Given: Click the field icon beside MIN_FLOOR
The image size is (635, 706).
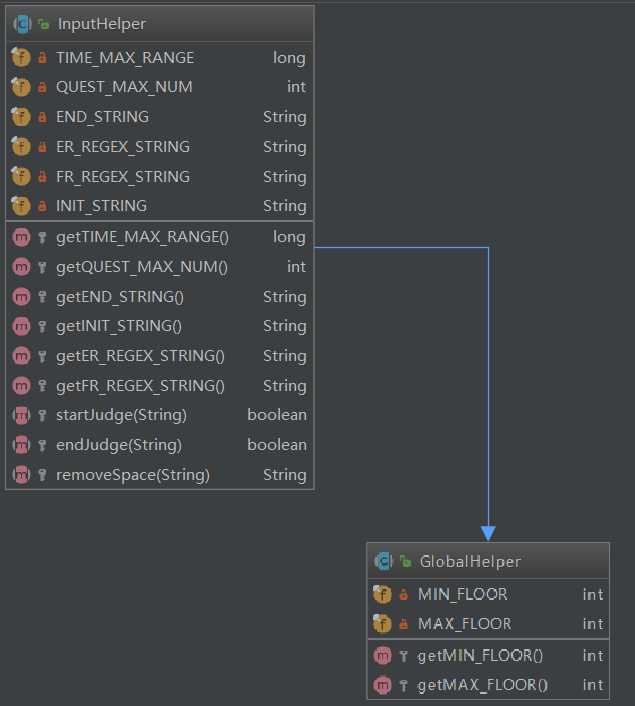Looking at the screenshot, I should 382,594.
